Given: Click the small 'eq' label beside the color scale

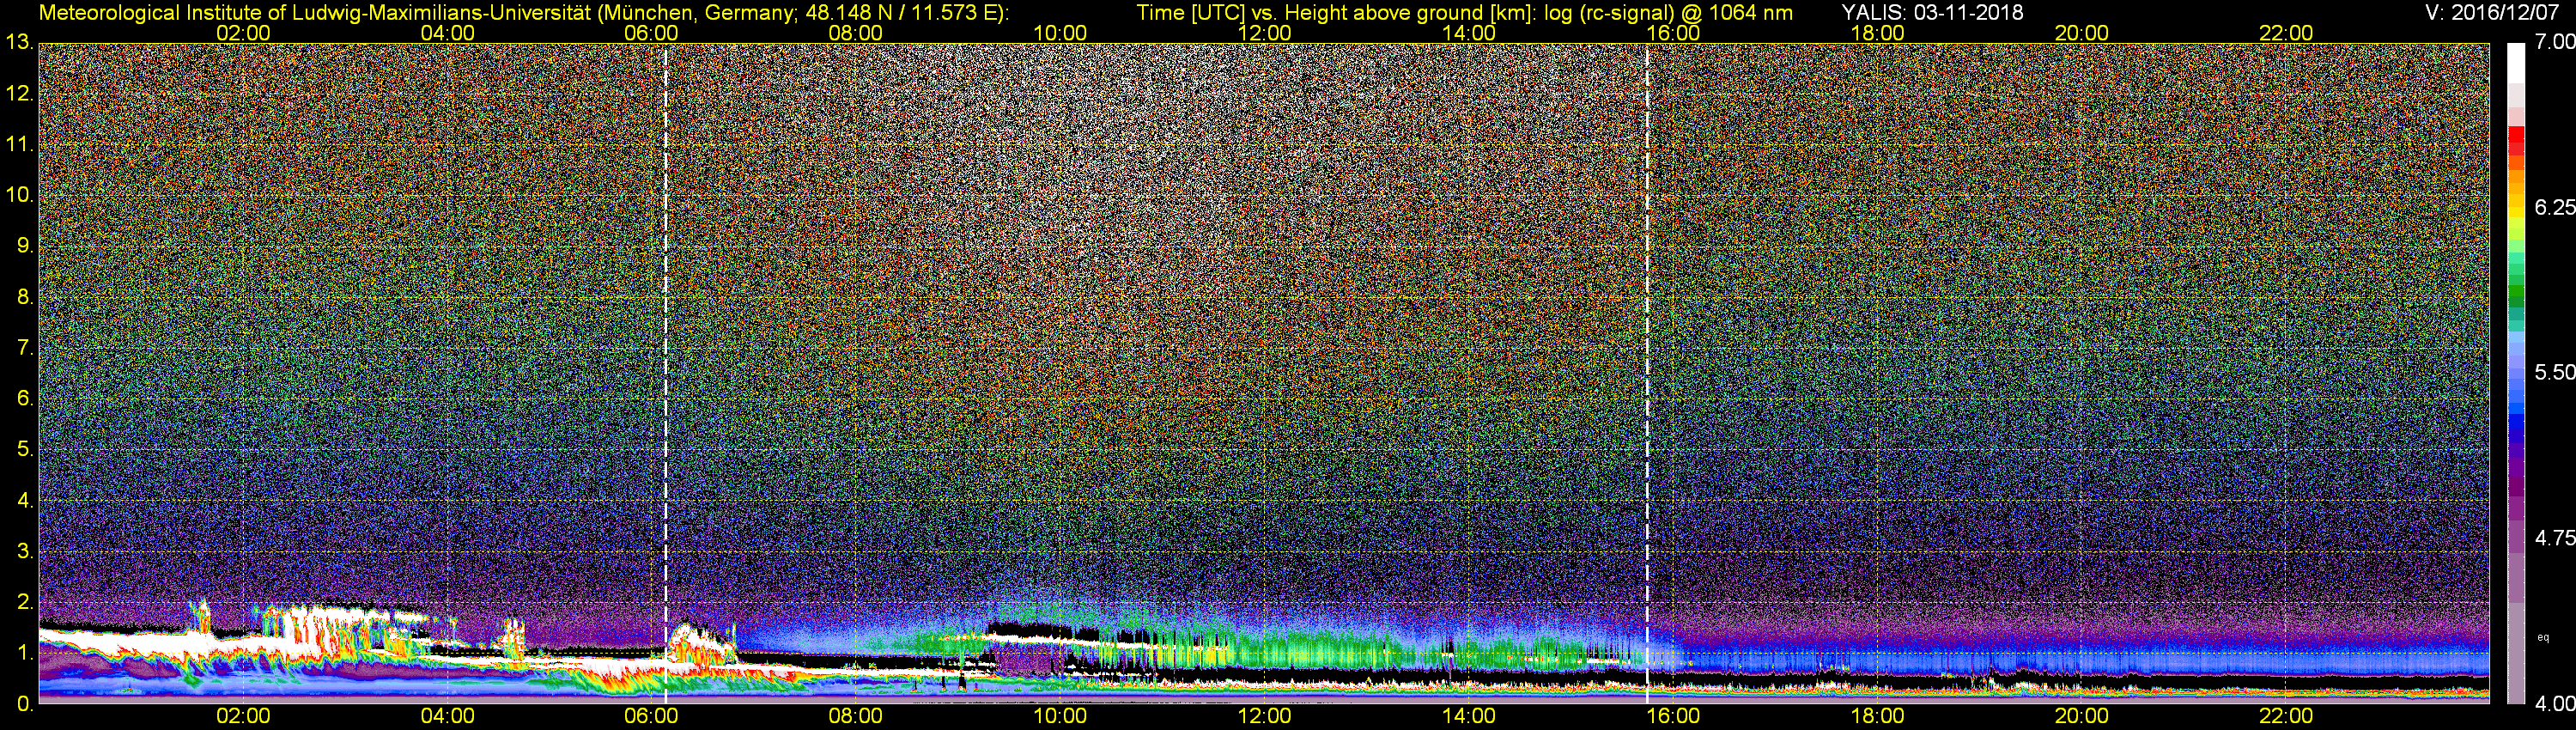Looking at the screenshot, I should (2543, 637).
